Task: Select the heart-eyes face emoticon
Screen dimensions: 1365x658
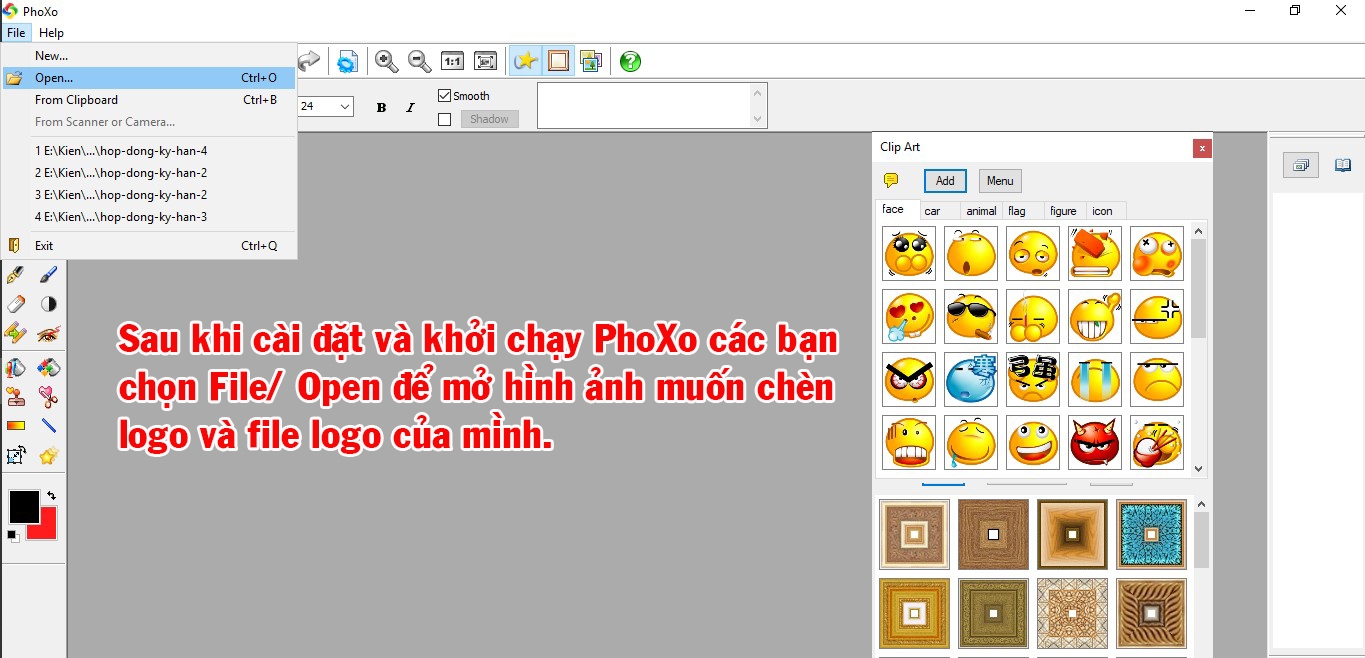Action: [x=909, y=317]
